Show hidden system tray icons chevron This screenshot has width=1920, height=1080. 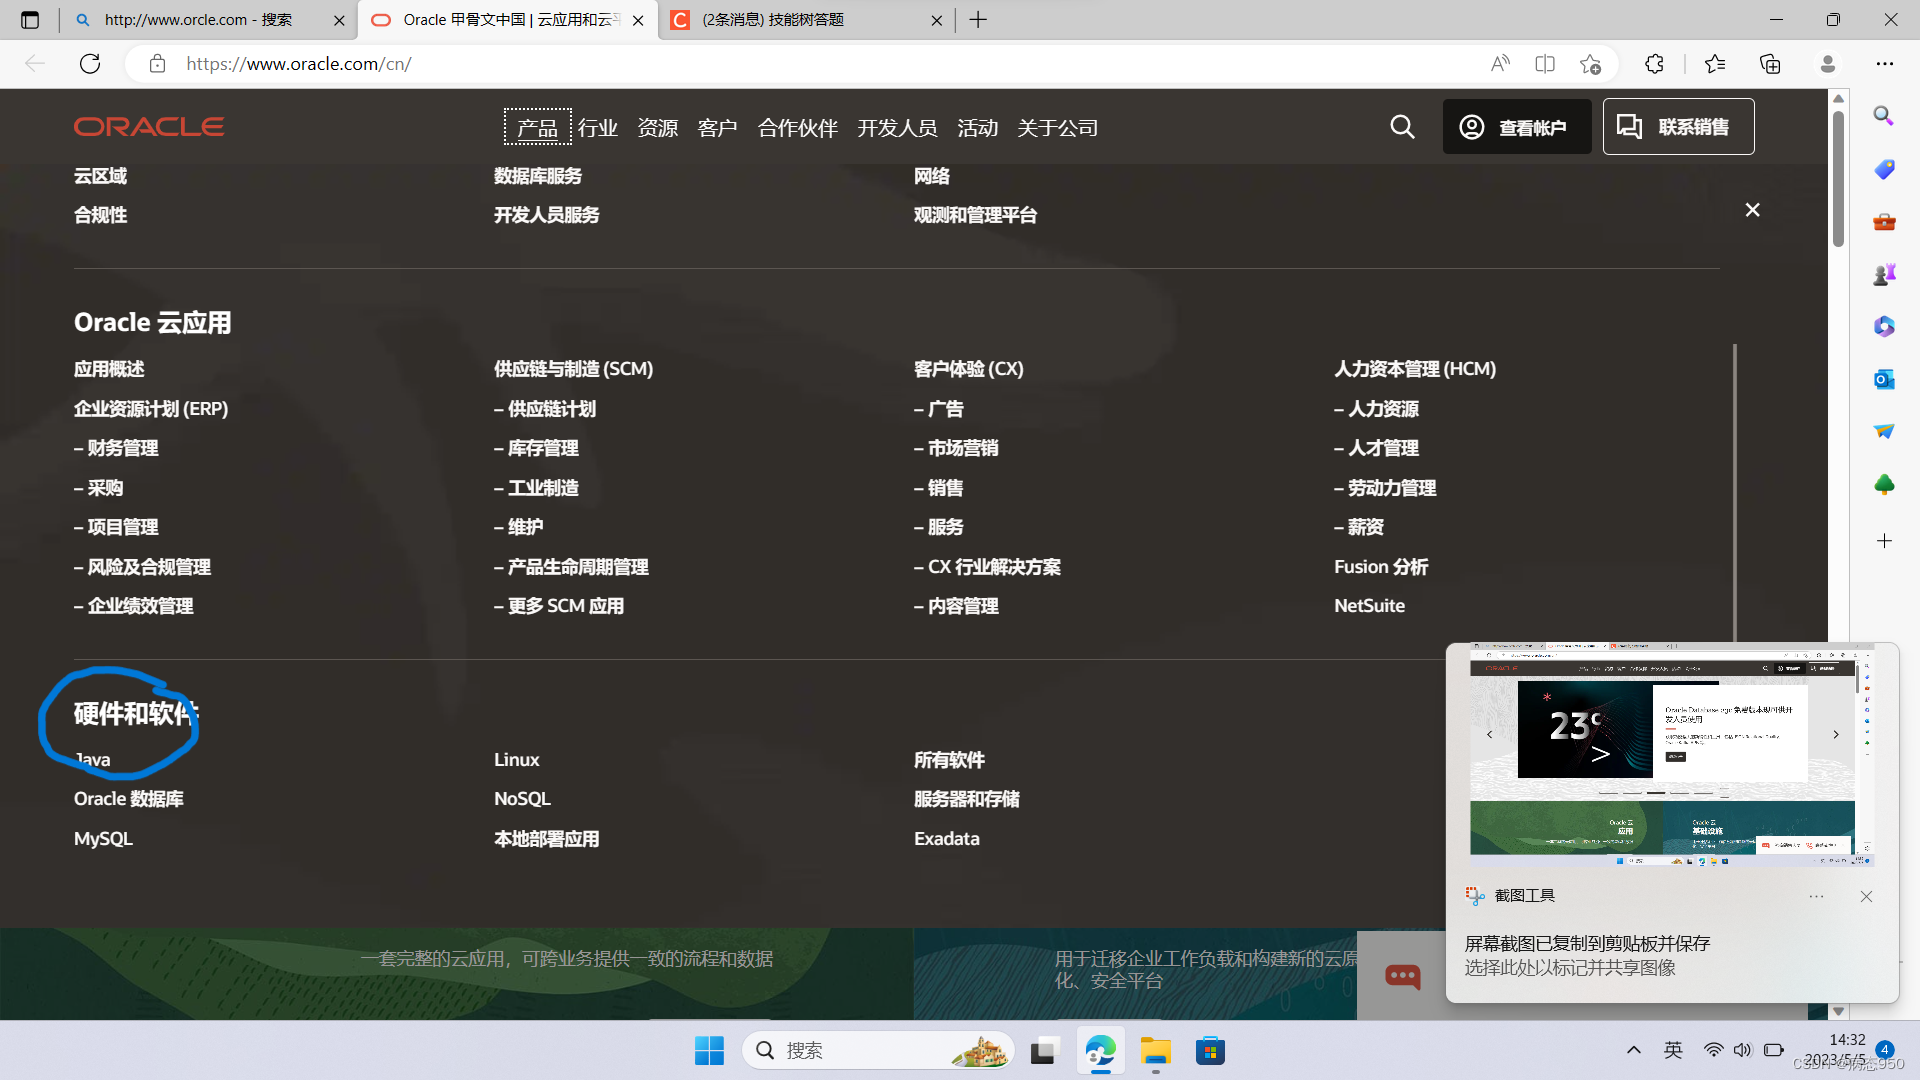pyautogui.click(x=1634, y=1050)
